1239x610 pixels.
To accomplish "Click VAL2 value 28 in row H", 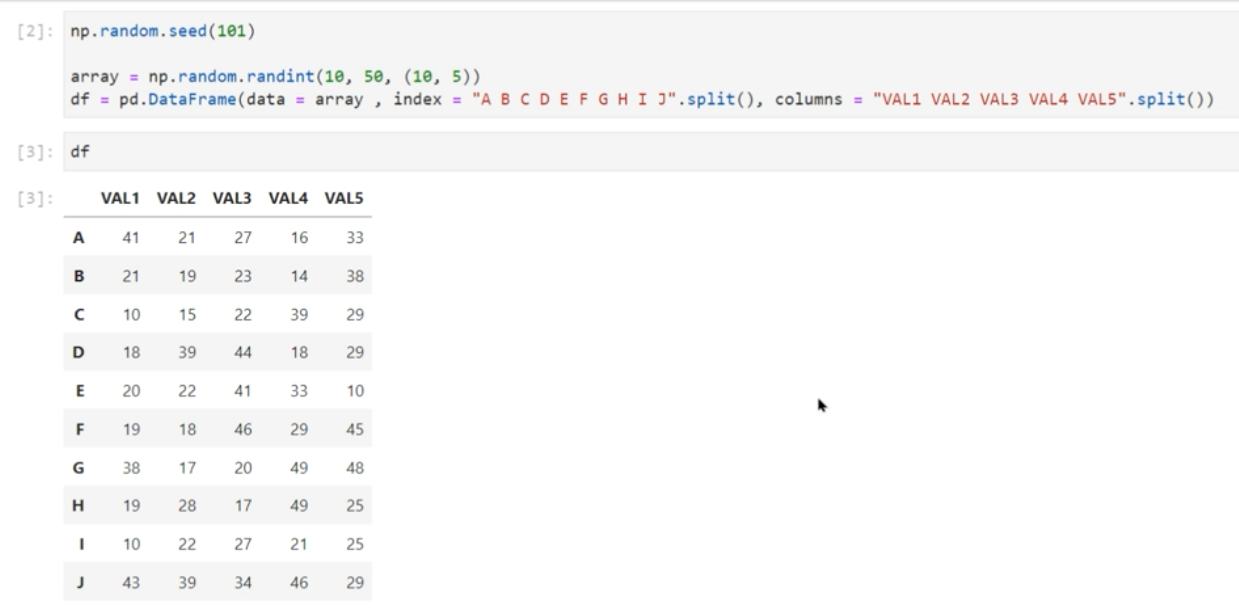I will [186, 504].
